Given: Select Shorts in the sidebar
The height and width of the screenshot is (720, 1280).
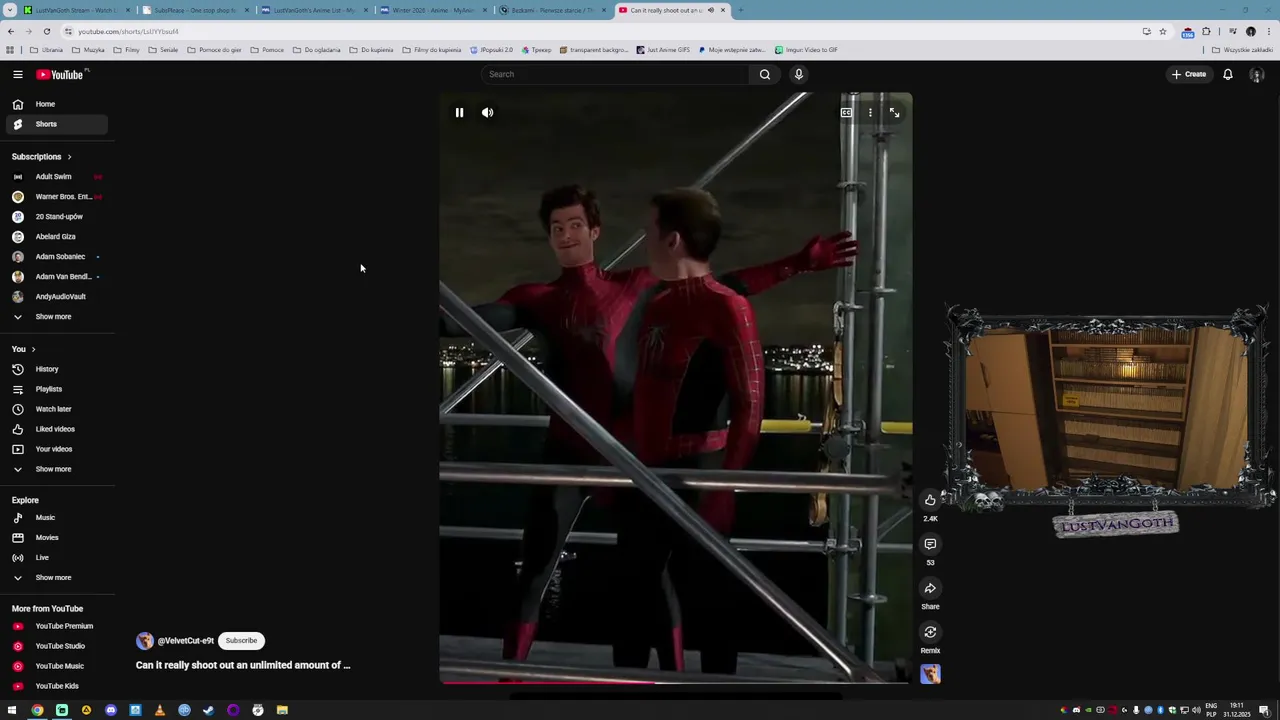Looking at the screenshot, I should click(x=55, y=124).
